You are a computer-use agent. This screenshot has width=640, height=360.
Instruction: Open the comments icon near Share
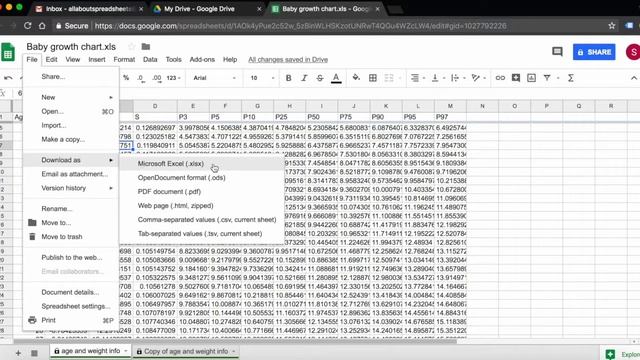(557, 52)
